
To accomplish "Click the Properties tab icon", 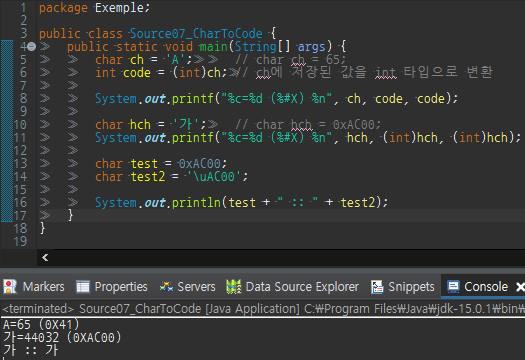I will [x=83, y=287].
